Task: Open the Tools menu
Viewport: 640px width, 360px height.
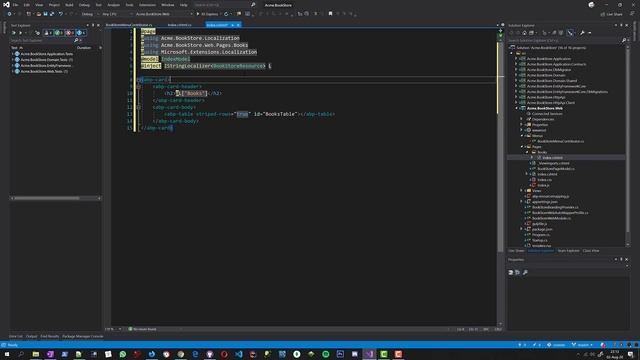Action: [129, 5]
